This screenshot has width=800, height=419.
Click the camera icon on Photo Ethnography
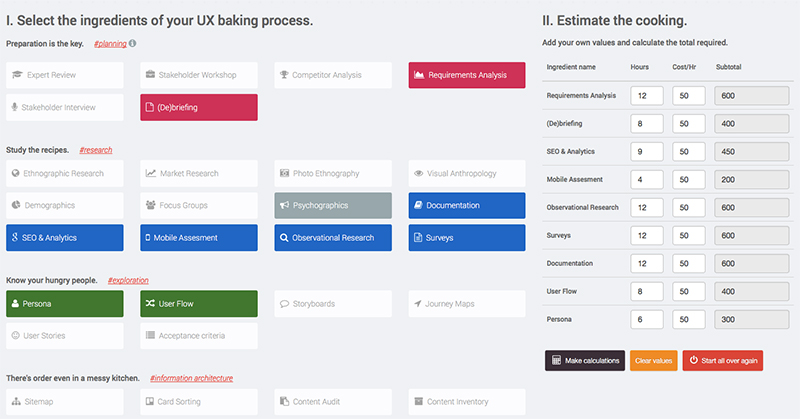pos(284,173)
